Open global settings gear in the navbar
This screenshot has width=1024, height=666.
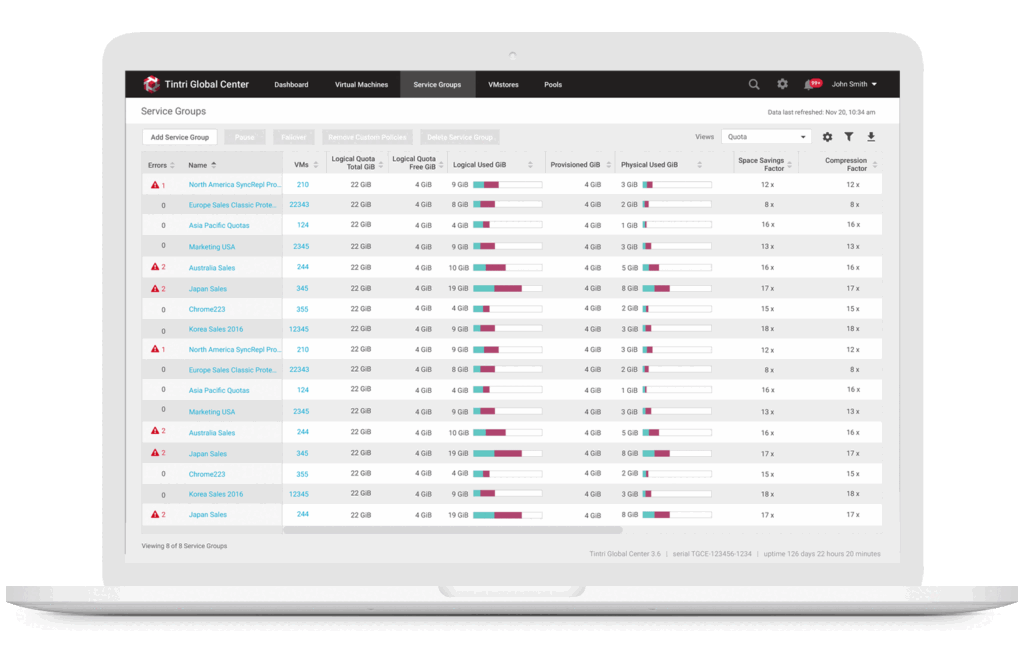[782, 84]
